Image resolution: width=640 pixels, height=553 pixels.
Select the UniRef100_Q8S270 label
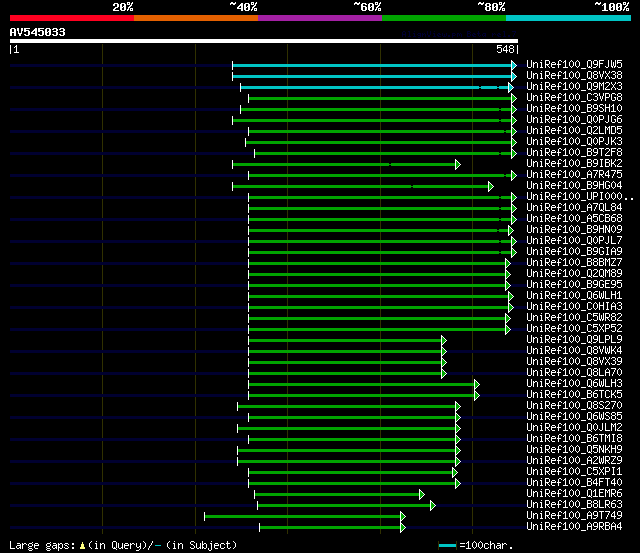pyautogui.click(x=574, y=406)
